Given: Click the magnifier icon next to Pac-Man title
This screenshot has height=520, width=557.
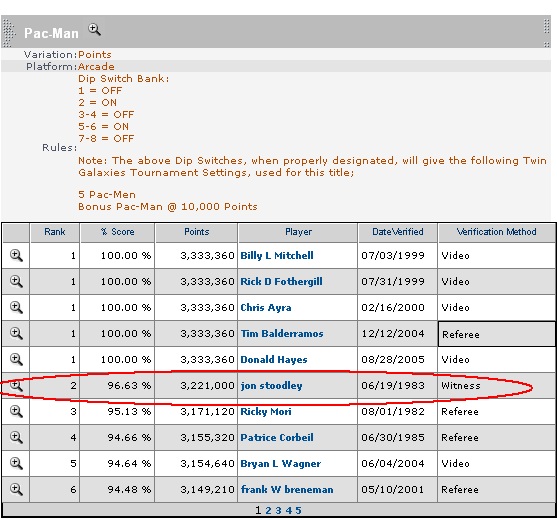Looking at the screenshot, I should coord(94,29).
